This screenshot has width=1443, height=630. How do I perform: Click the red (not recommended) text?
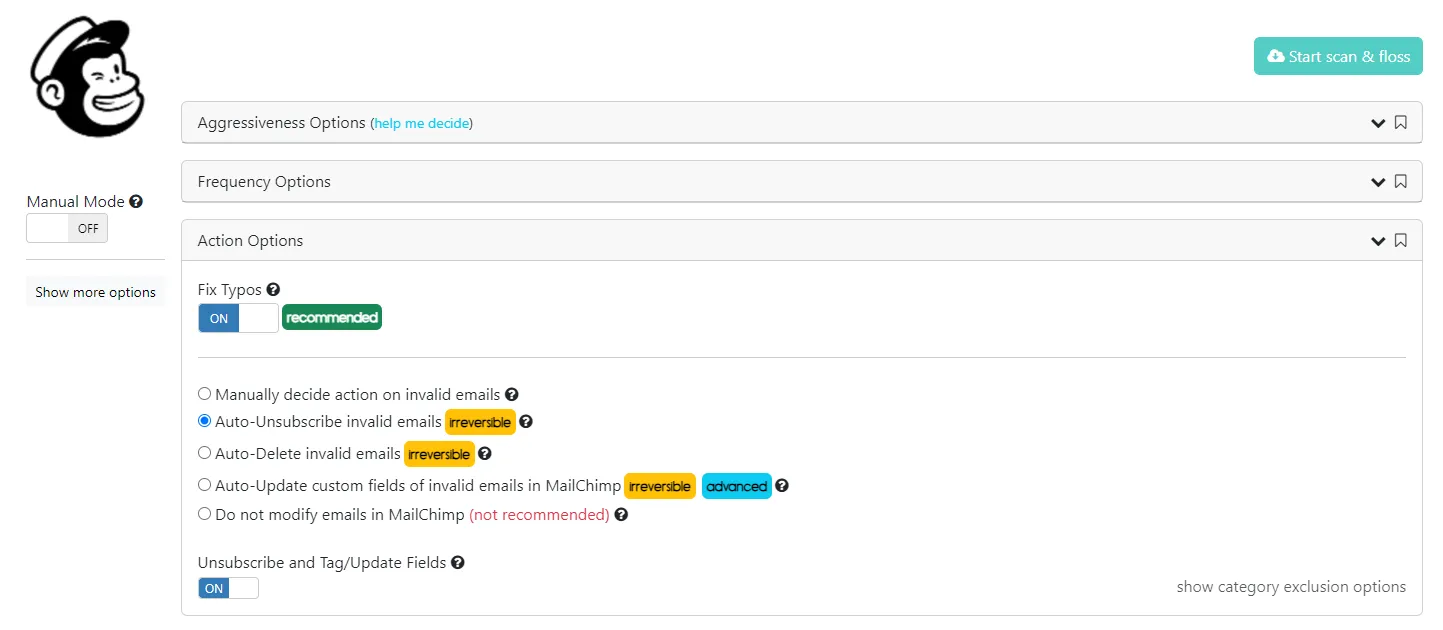coord(539,515)
